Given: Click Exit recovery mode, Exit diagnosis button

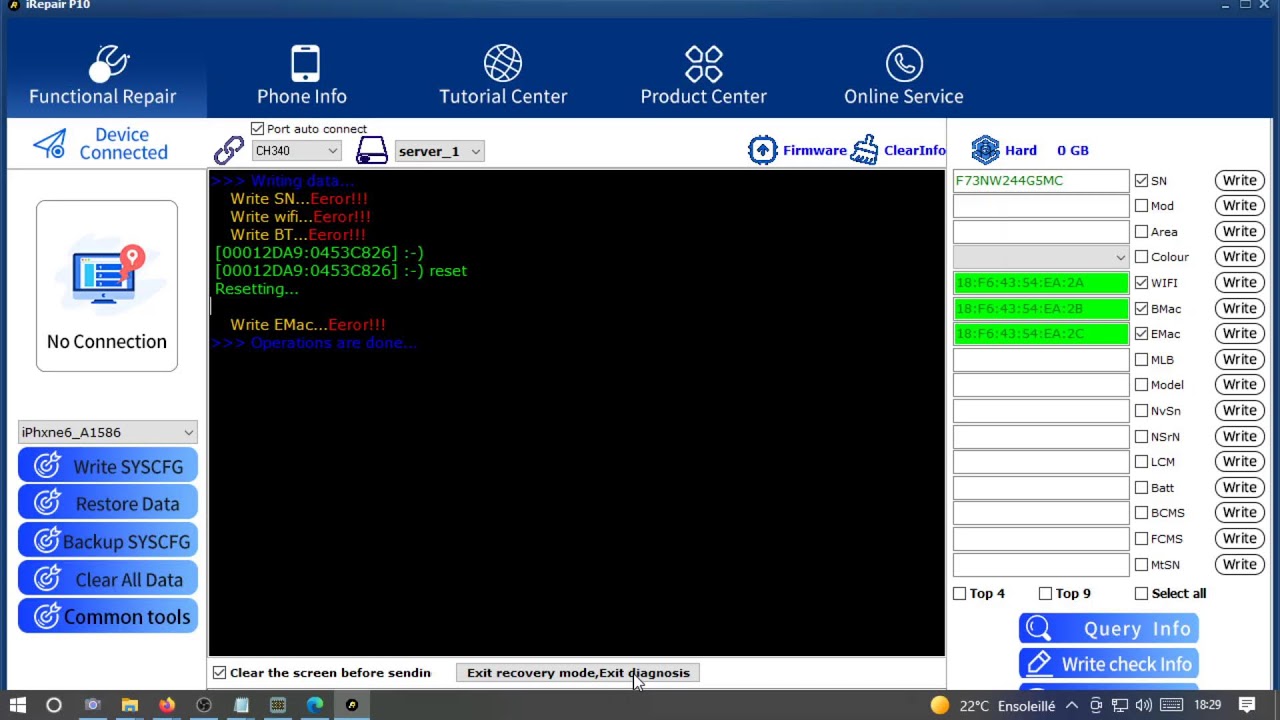Looking at the screenshot, I should point(578,673).
